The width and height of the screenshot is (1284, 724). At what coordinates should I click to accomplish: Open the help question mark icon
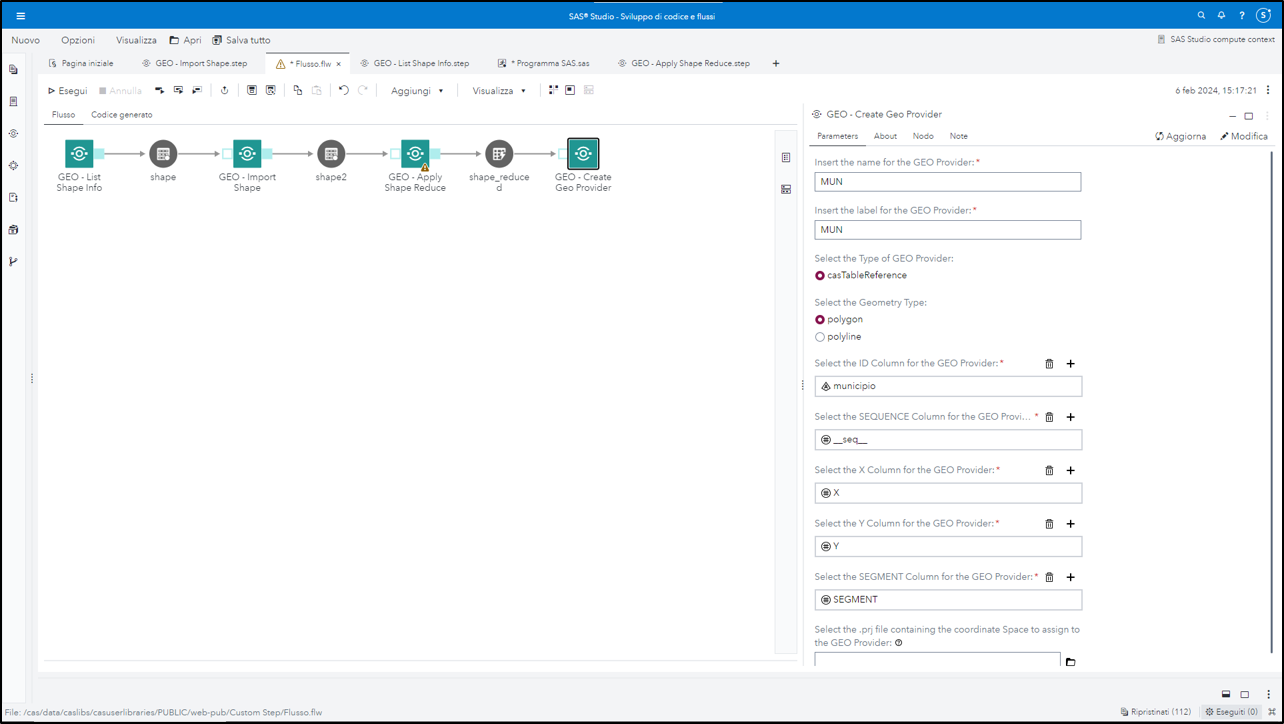[1242, 16]
